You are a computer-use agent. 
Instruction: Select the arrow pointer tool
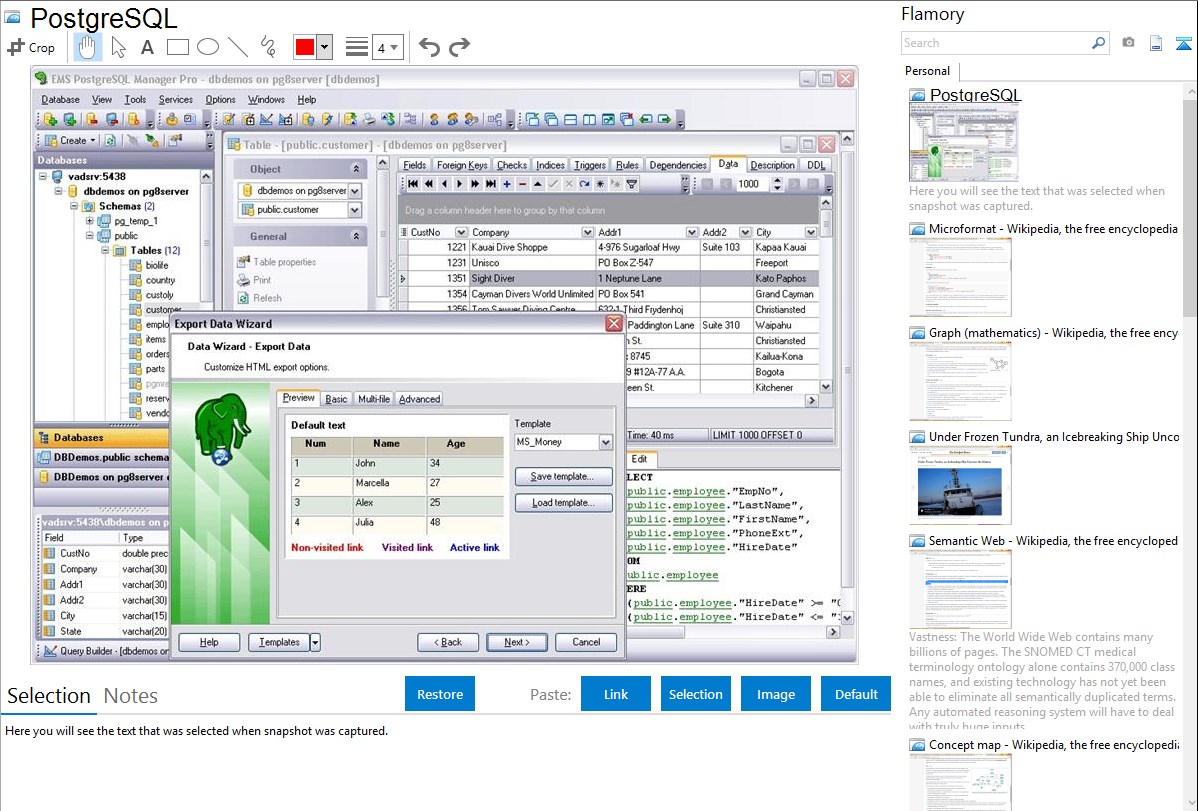coord(118,47)
